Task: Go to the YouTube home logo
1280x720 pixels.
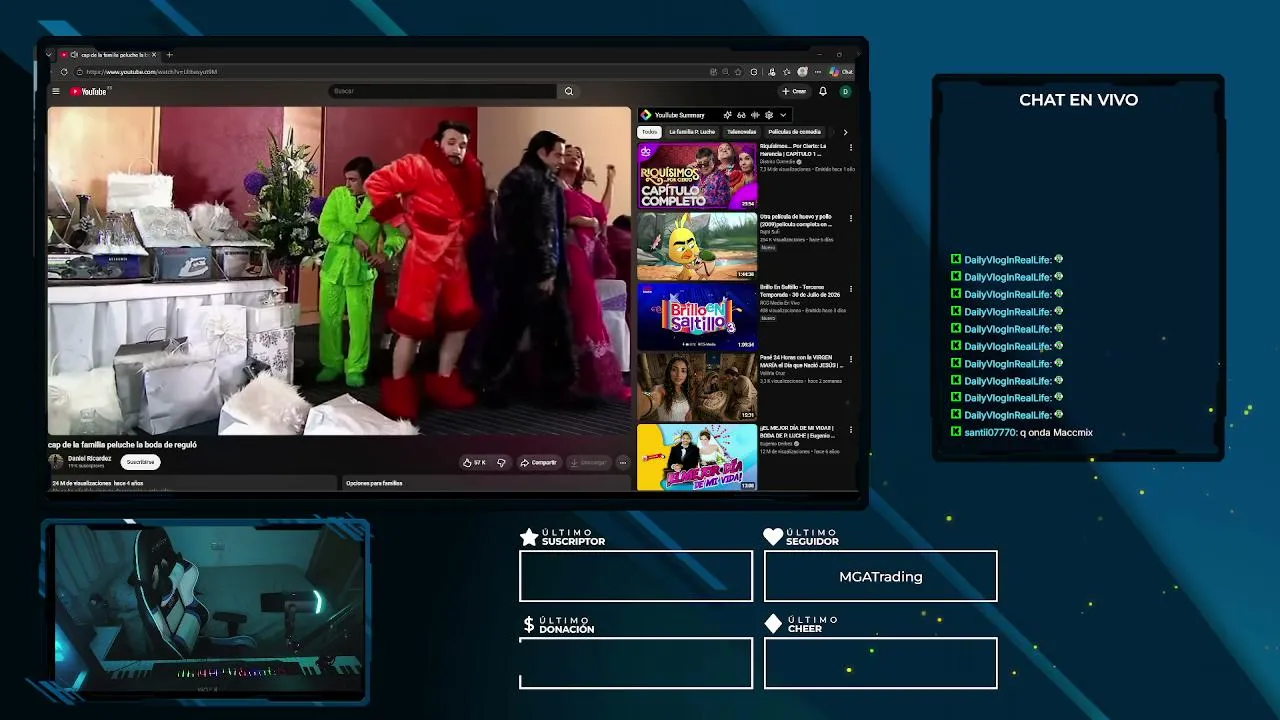Action: [x=88, y=91]
